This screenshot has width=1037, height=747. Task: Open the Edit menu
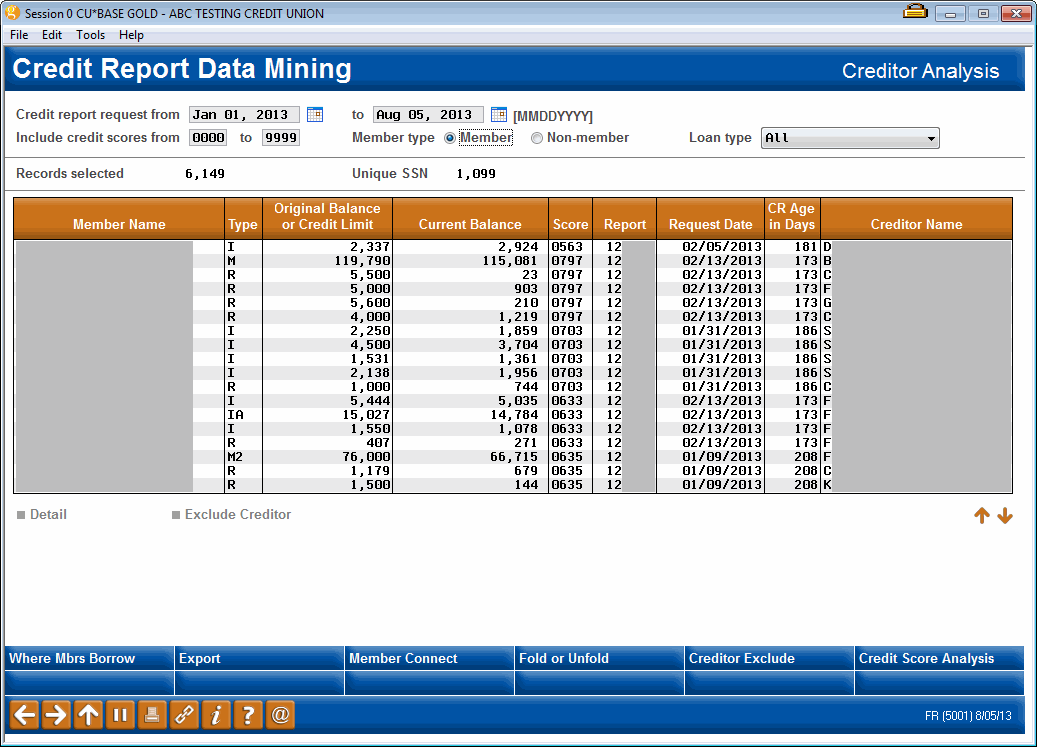pyautogui.click(x=52, y=35)
